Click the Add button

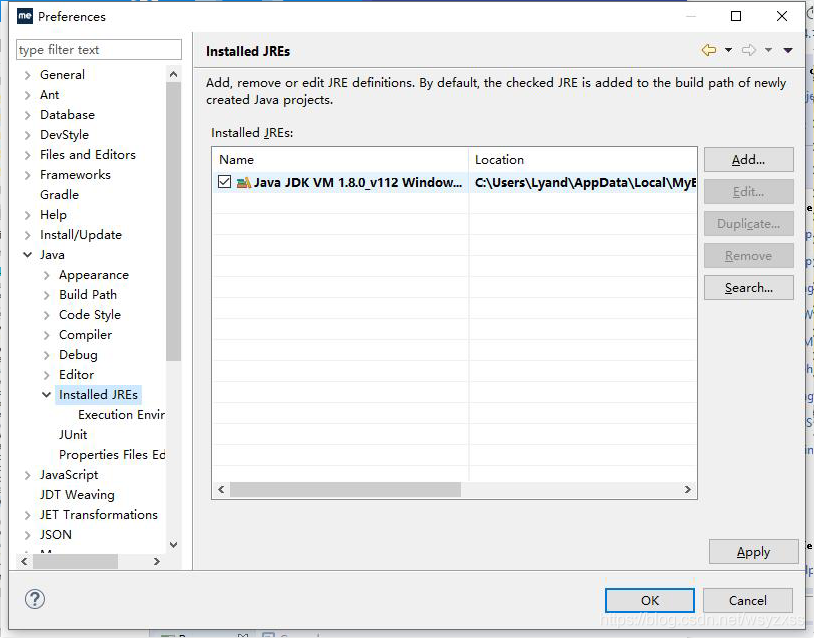[x=748, y=159]
